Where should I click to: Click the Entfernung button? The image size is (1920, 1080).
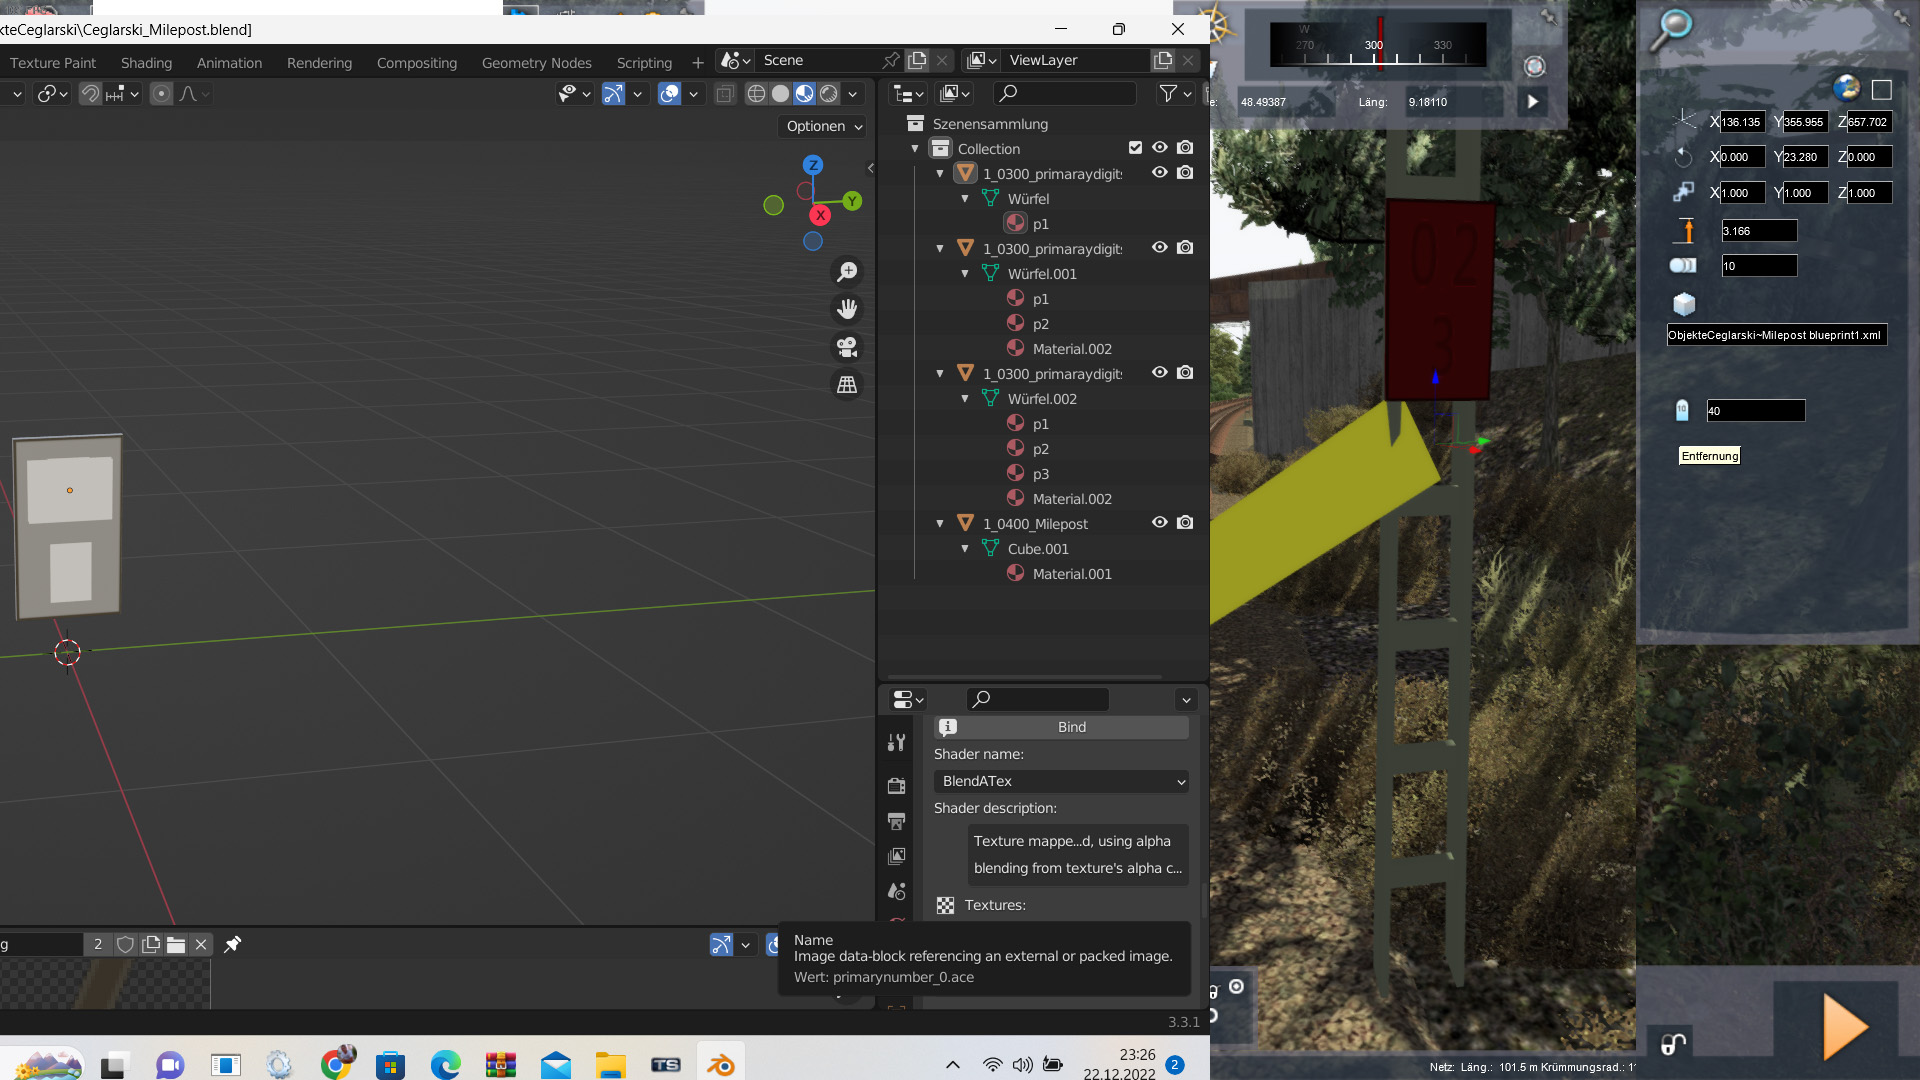click(x=1709, y=456)
